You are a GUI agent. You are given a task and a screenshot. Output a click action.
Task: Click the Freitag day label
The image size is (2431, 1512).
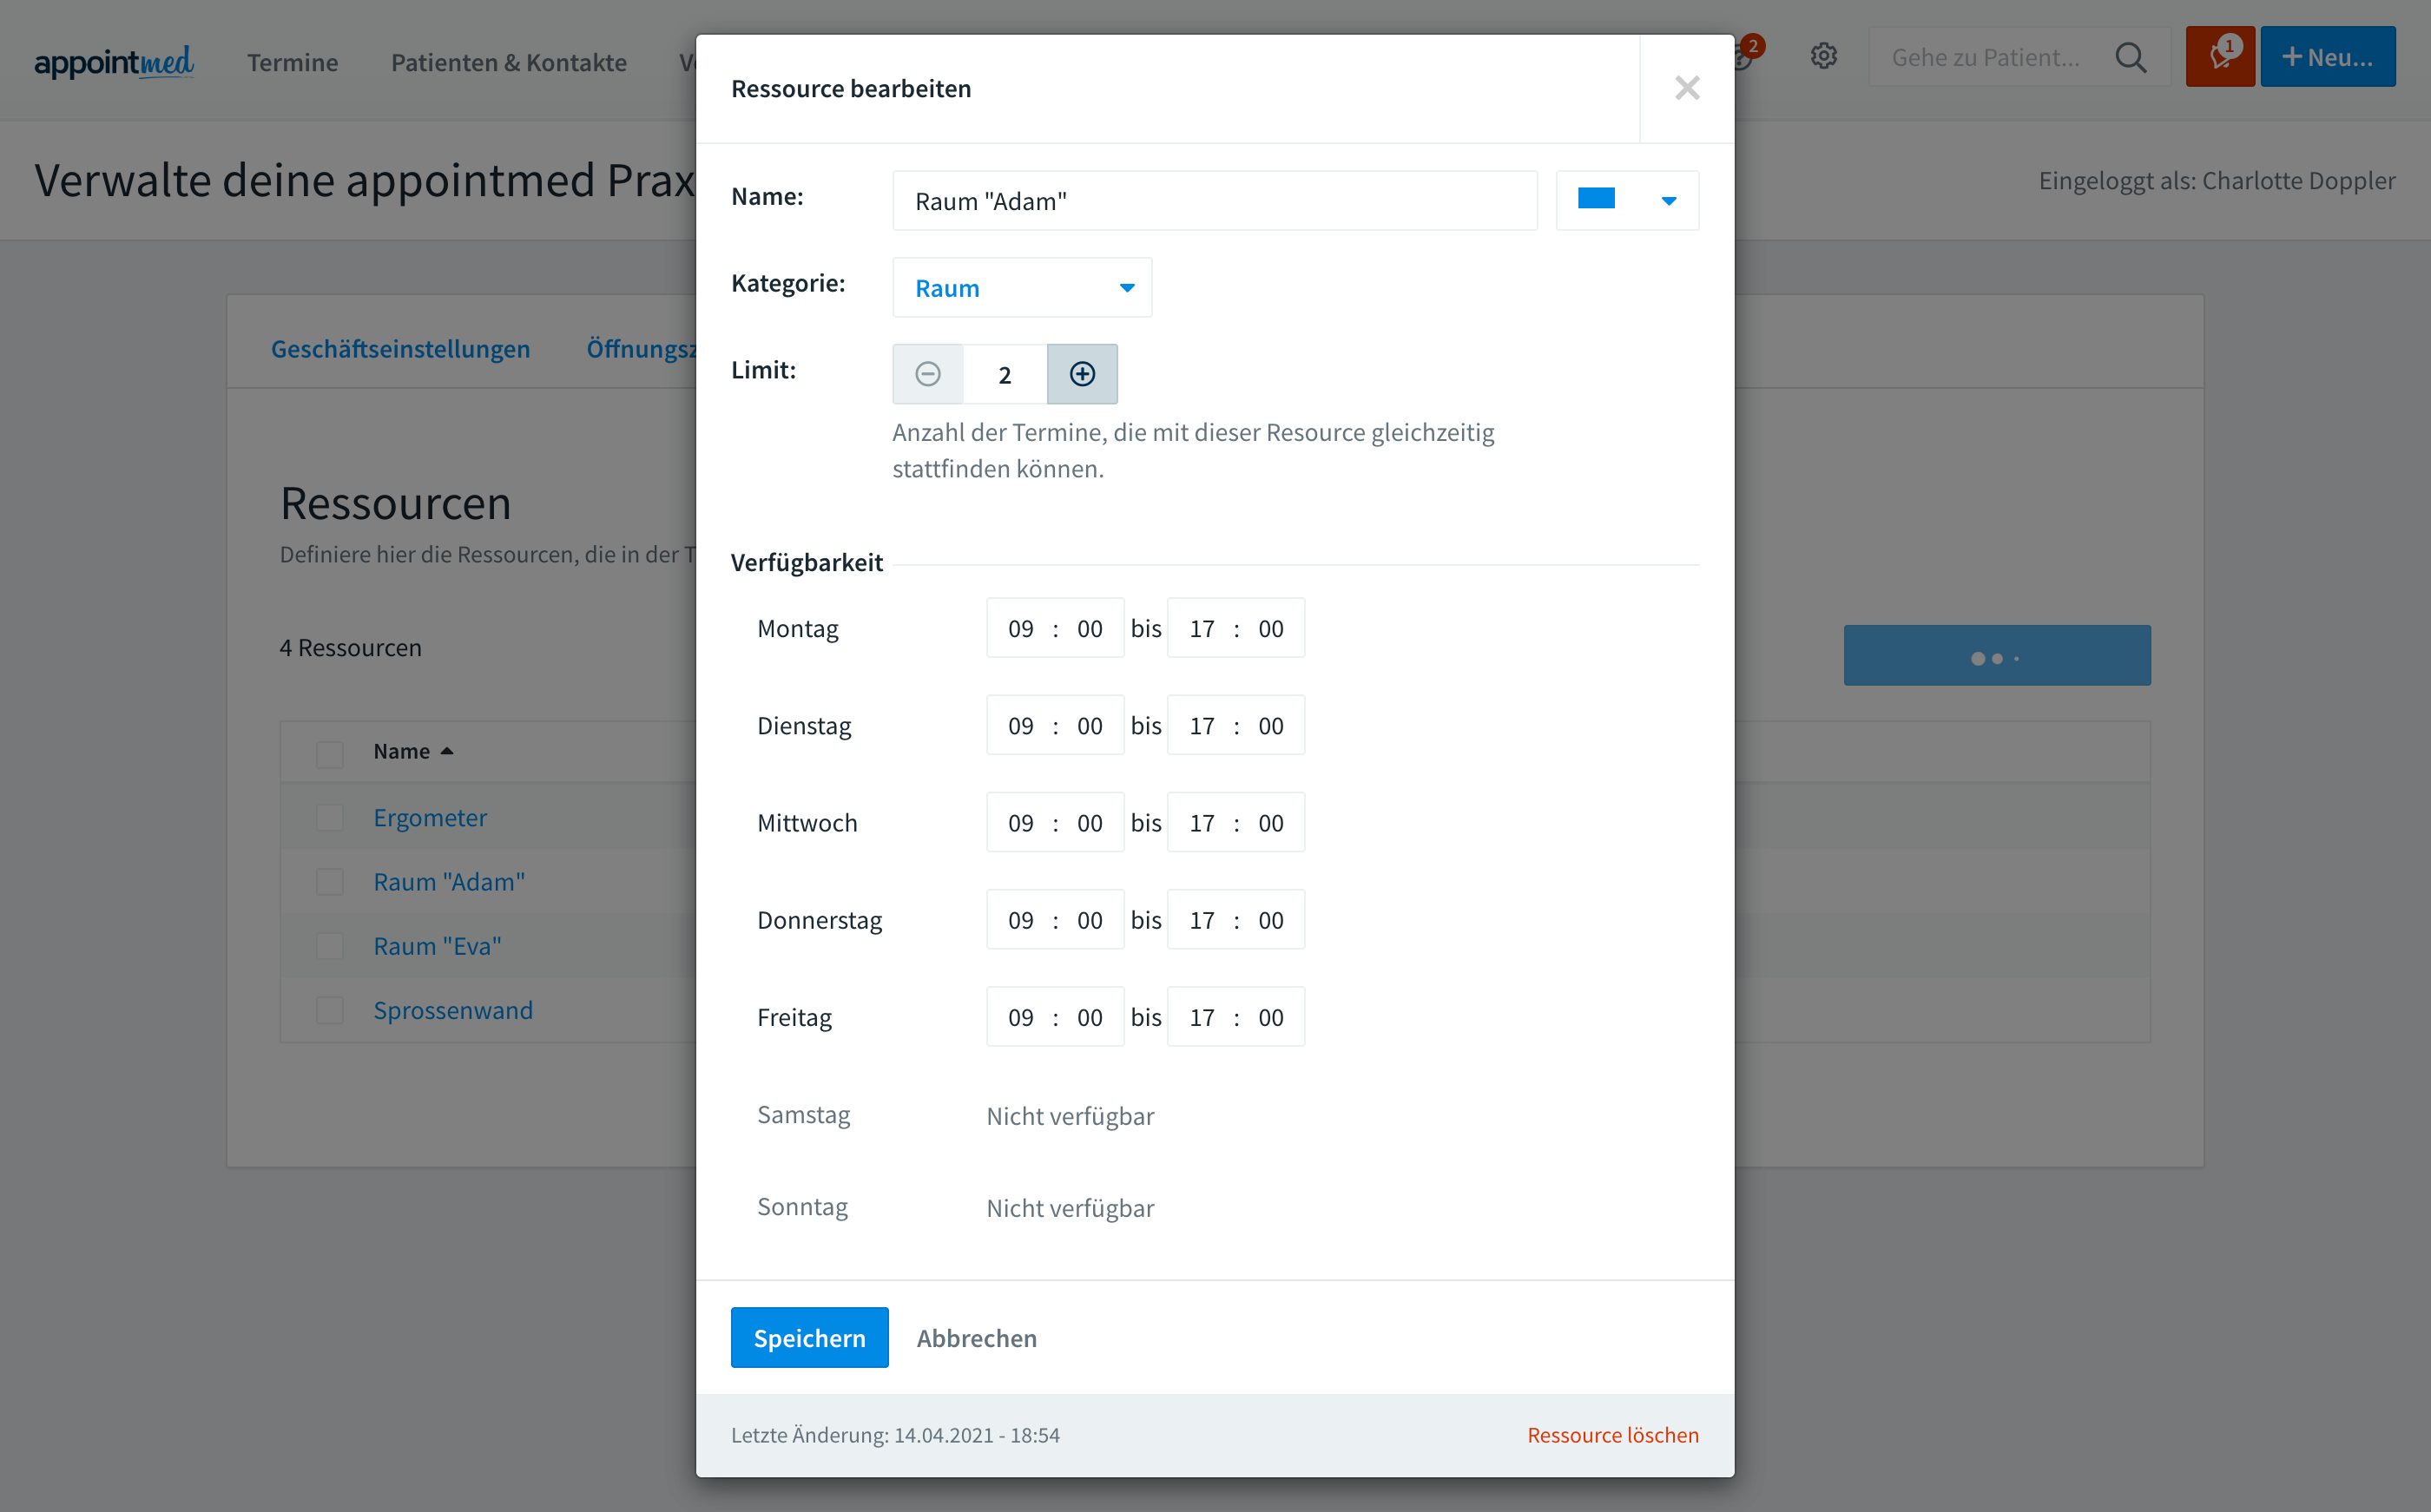tap(794, 1017)
